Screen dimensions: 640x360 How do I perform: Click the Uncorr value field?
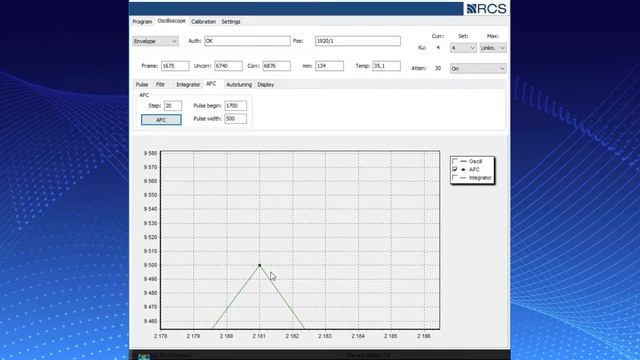pyautogui.click(x=229, y=66)
